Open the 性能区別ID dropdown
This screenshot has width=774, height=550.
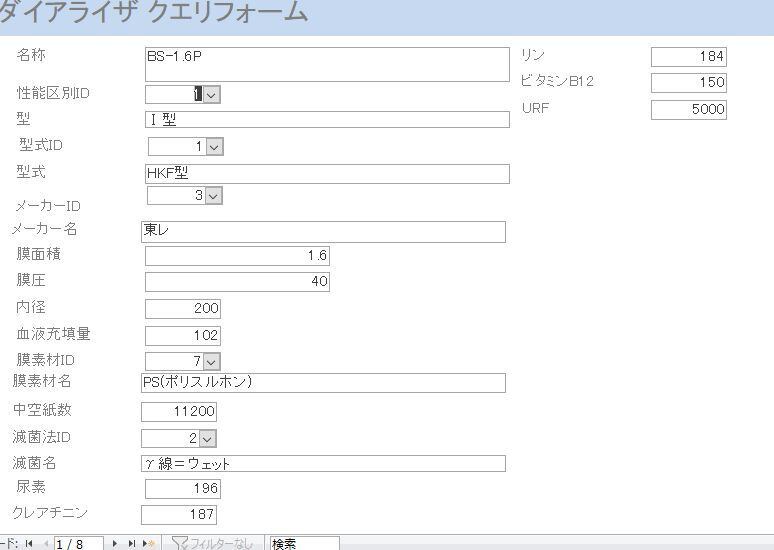click(x=212, y=94)
